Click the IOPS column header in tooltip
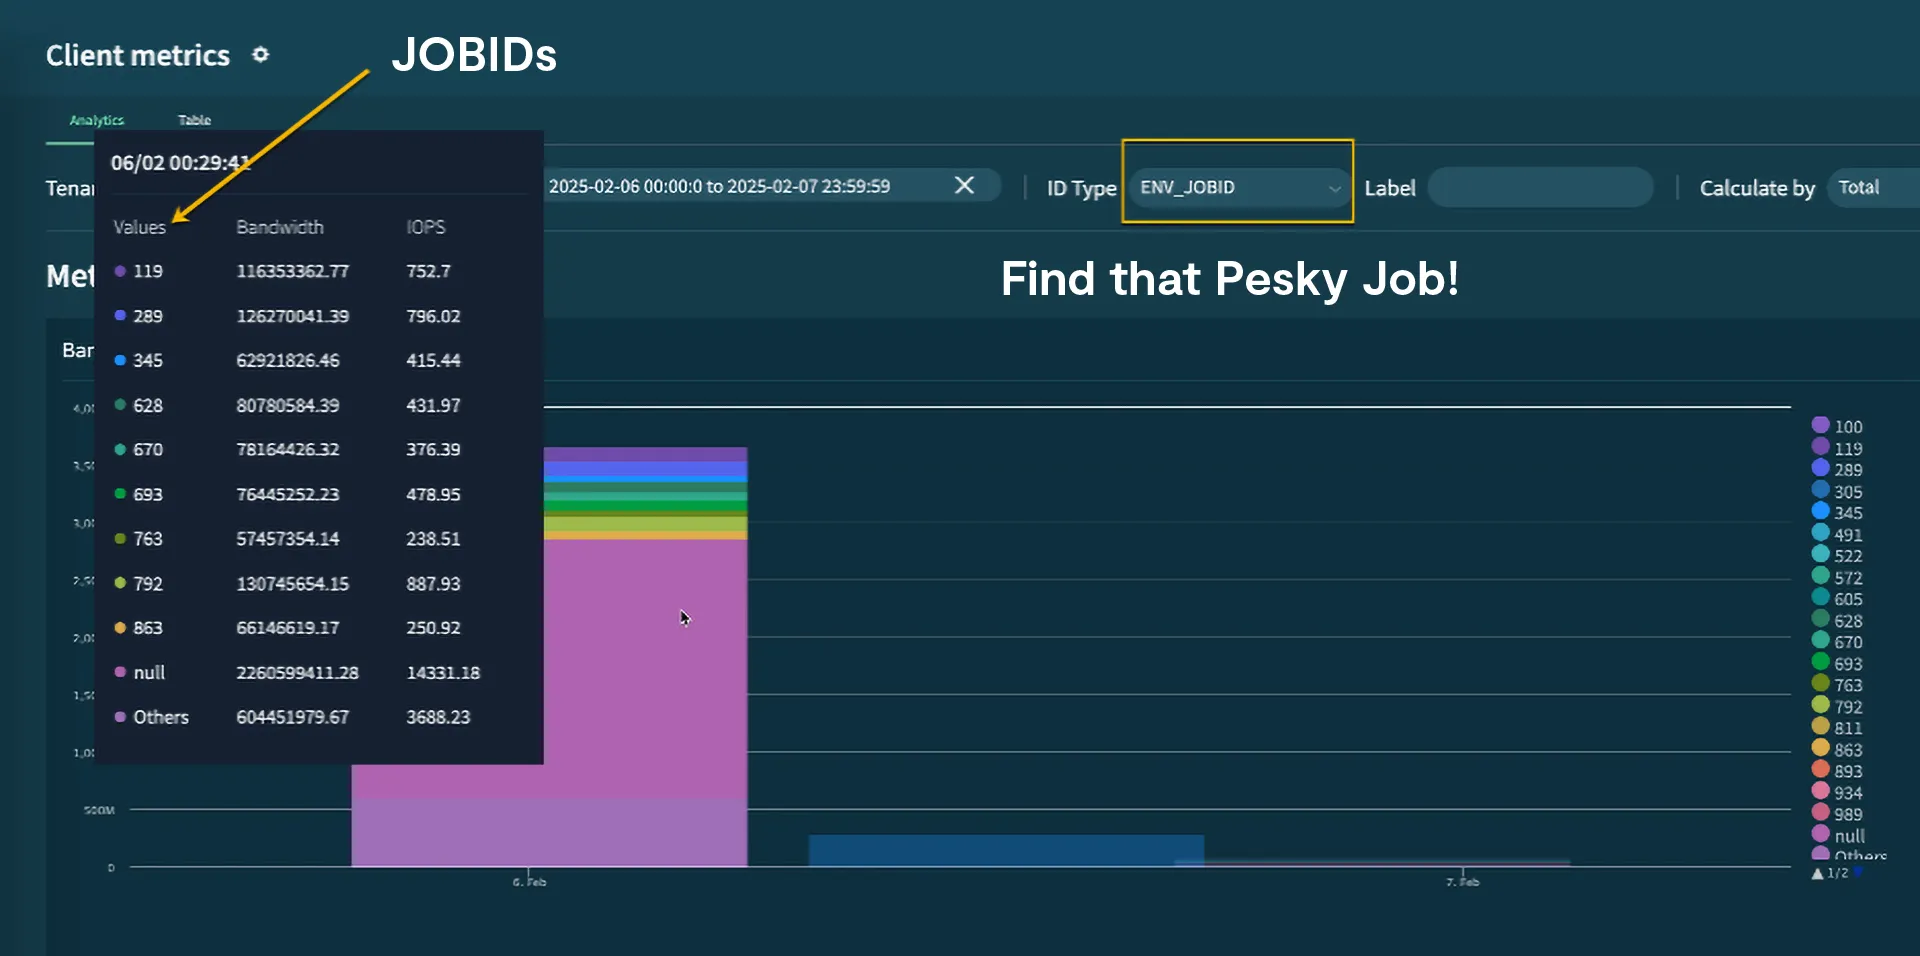Screen dimensions: 1920x956 click(x=426, y=227)
